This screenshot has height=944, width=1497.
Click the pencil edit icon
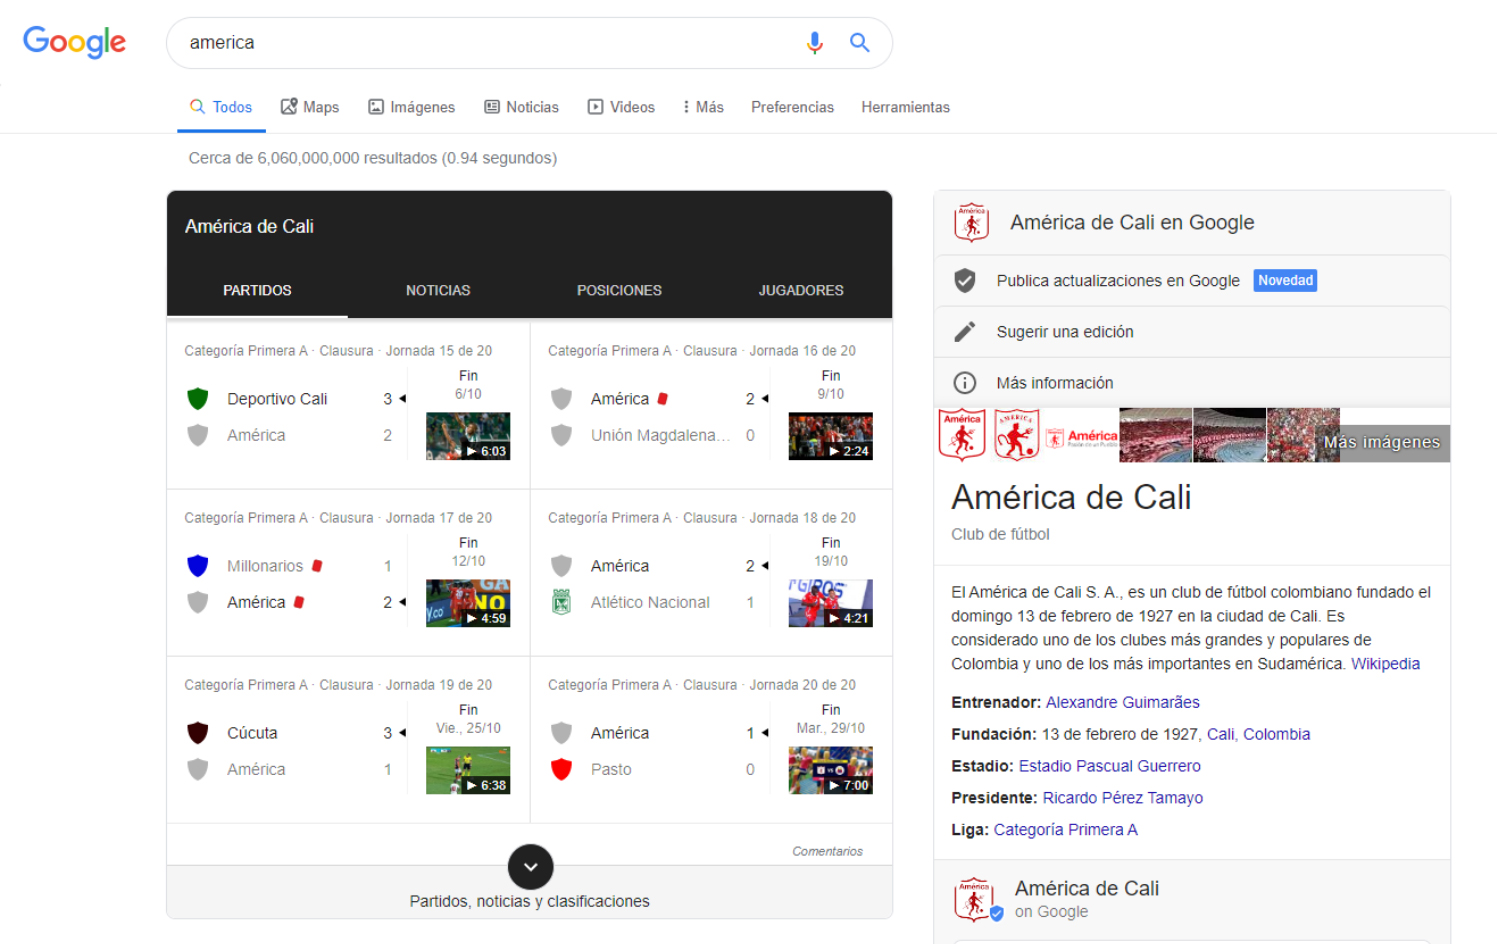(964, 332)
